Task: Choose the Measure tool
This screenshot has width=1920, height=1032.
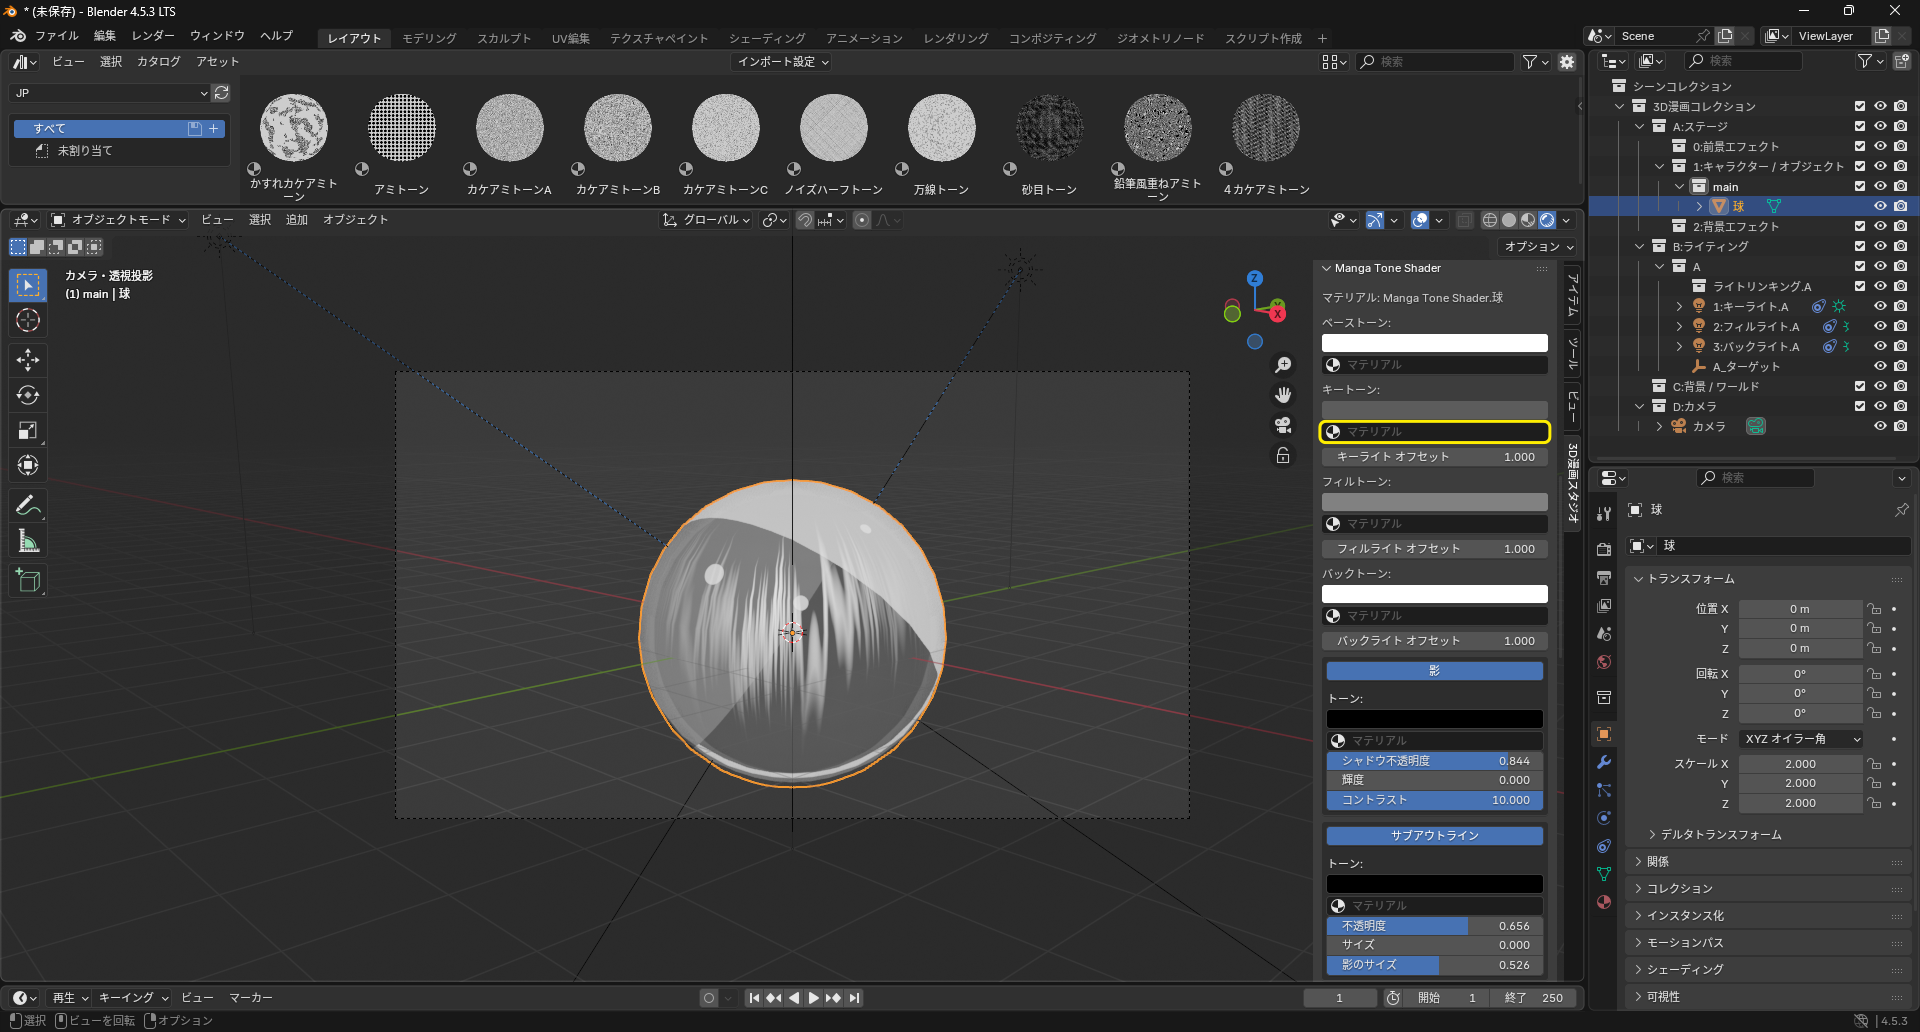Action: click(28, 542)
